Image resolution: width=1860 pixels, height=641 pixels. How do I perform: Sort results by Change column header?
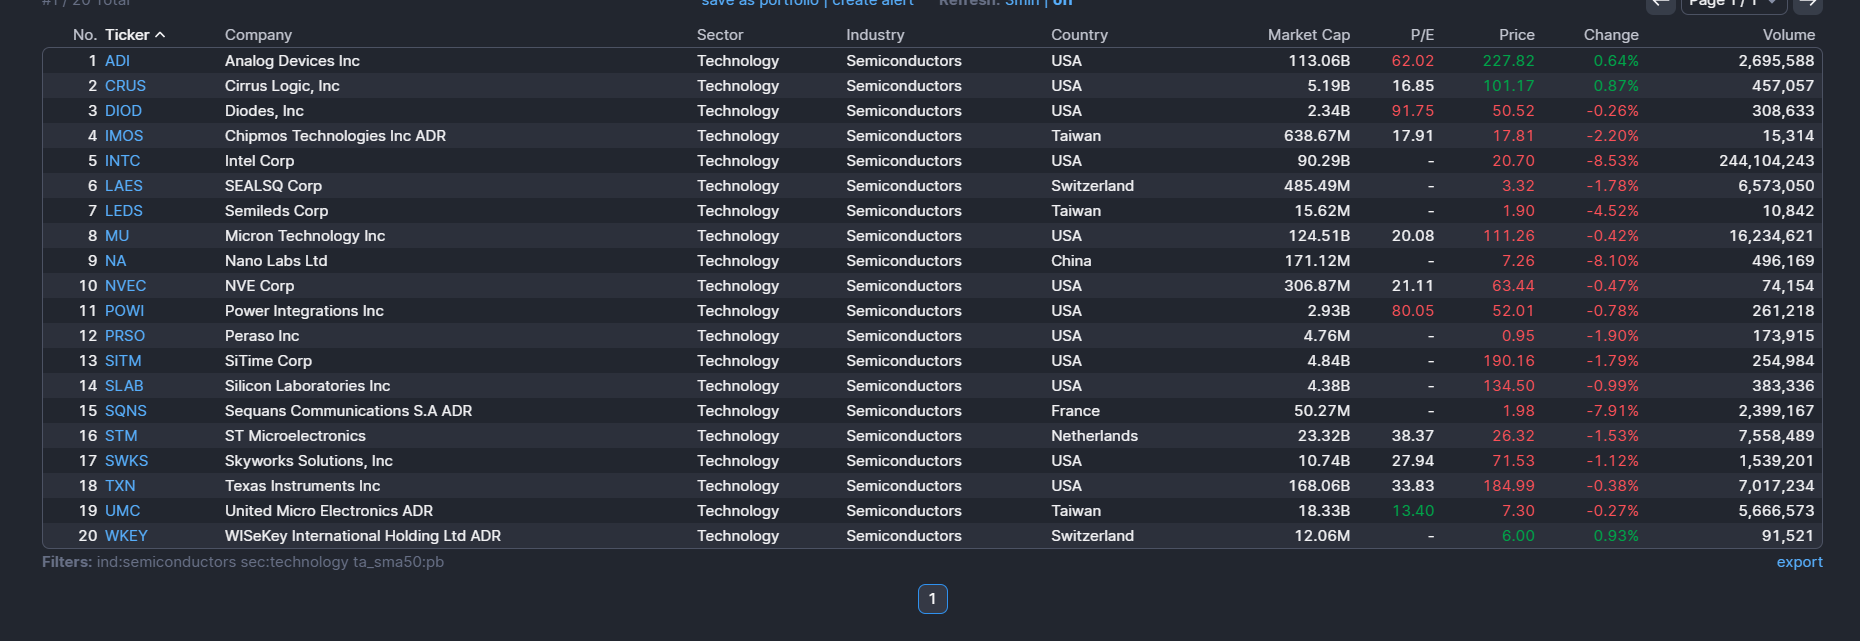tap(1610, 35)
